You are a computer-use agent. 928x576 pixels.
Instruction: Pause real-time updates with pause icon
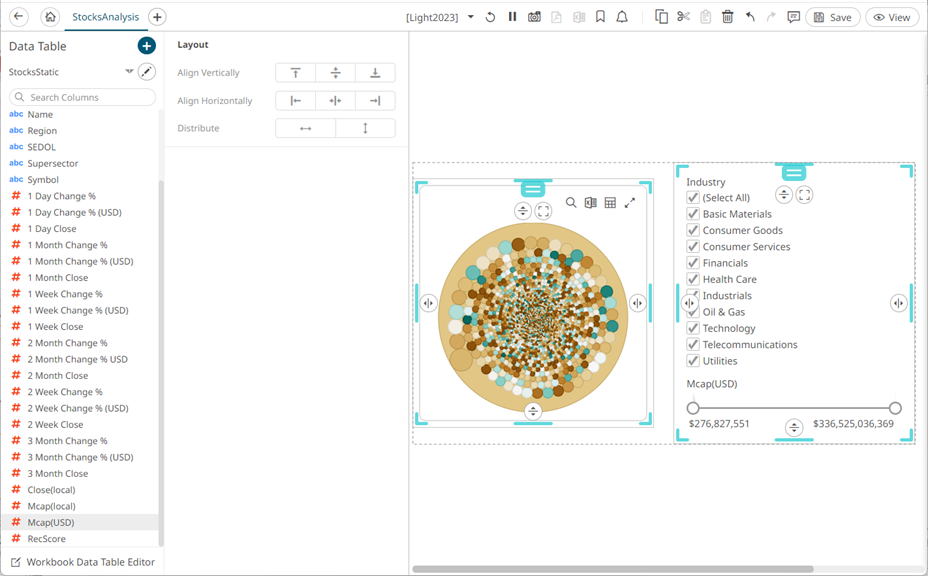(512, 17)
